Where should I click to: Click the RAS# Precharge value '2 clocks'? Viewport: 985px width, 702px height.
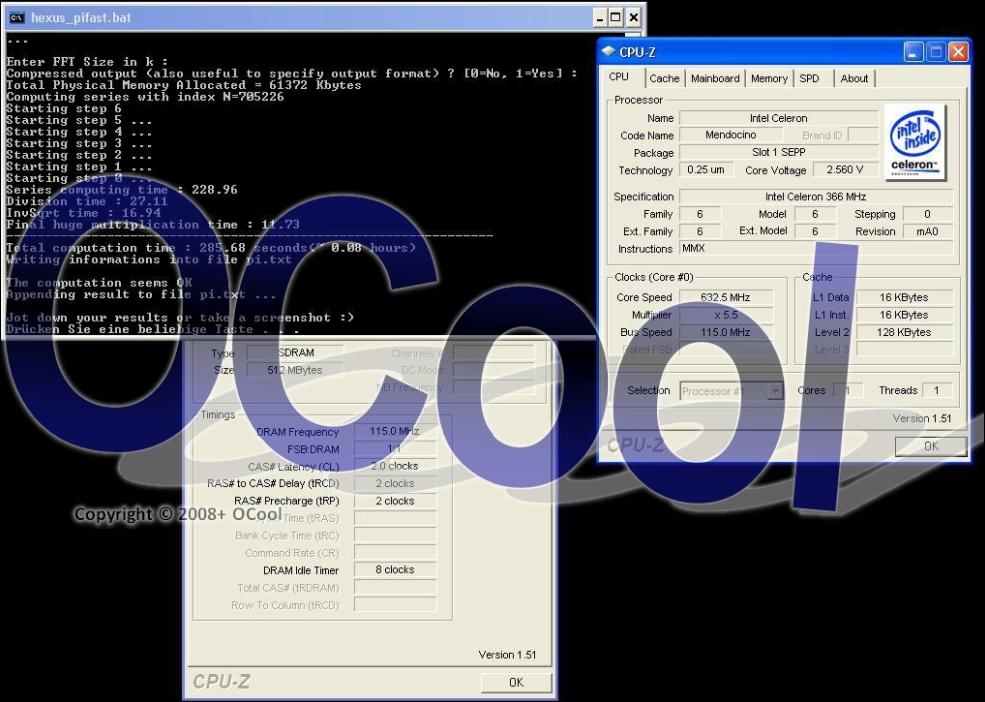pyautogui.click(x=395, y=501)
